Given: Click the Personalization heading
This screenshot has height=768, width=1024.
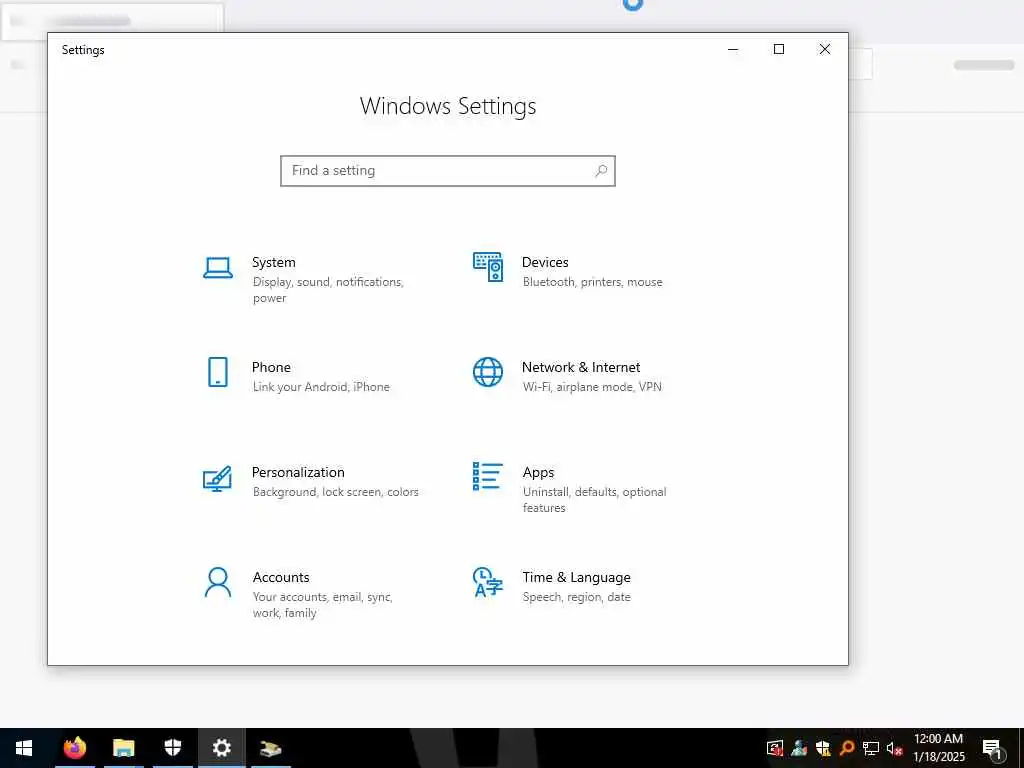Looking at the screenshot, I should [x=298, y=472].
